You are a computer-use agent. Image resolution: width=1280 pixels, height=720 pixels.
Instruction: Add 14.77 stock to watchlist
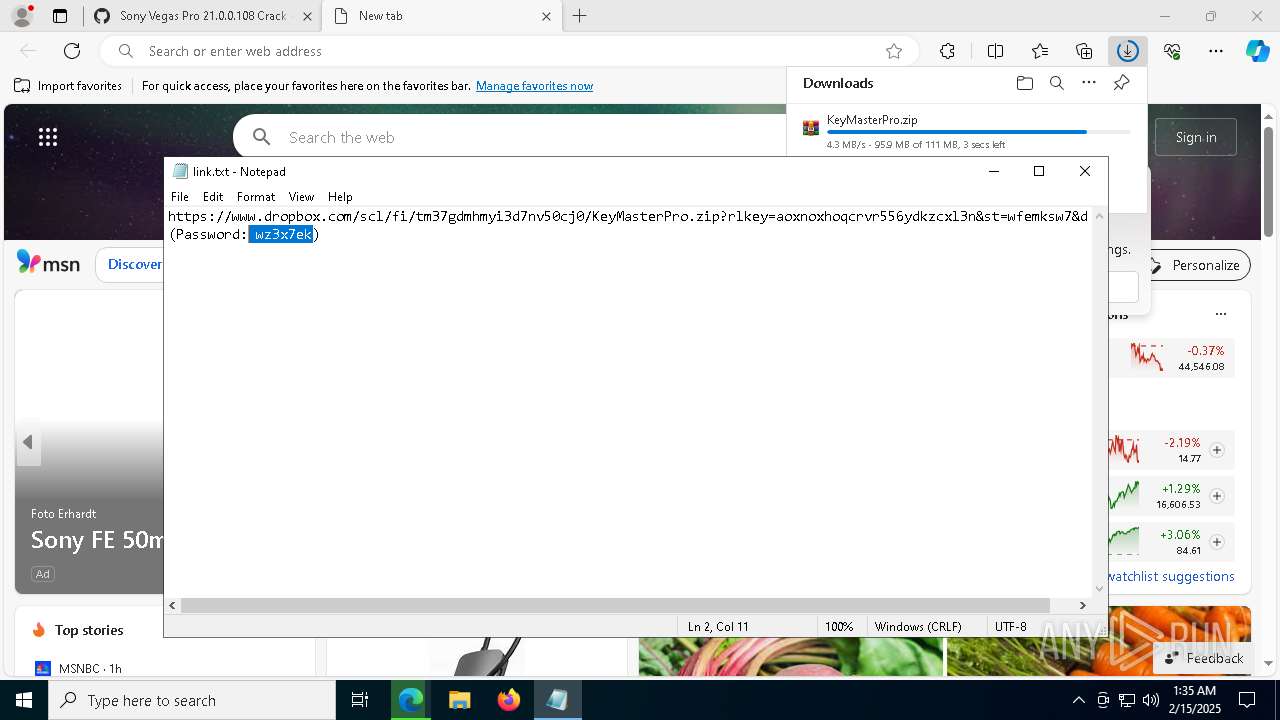(x=1217, y=450)
